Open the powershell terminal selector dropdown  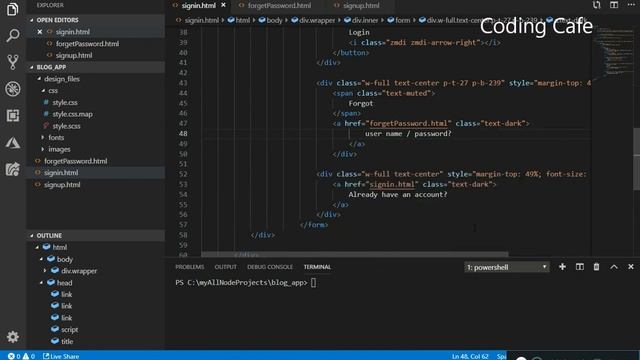coord(507,267)
